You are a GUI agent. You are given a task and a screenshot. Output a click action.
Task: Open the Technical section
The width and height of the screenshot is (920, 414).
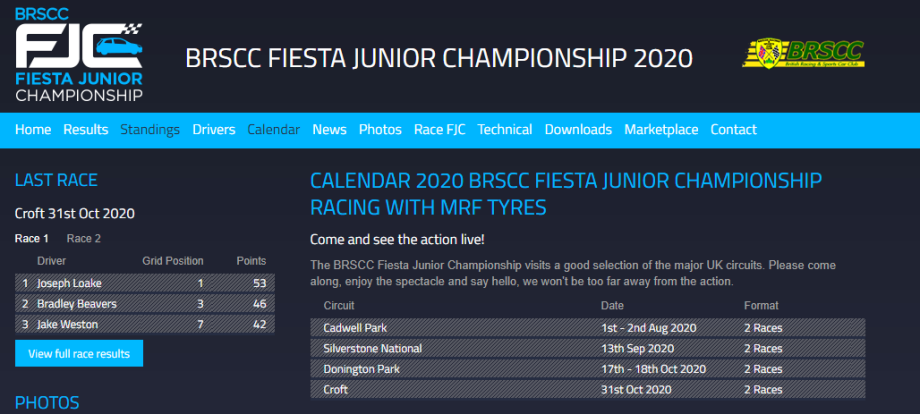505,130
